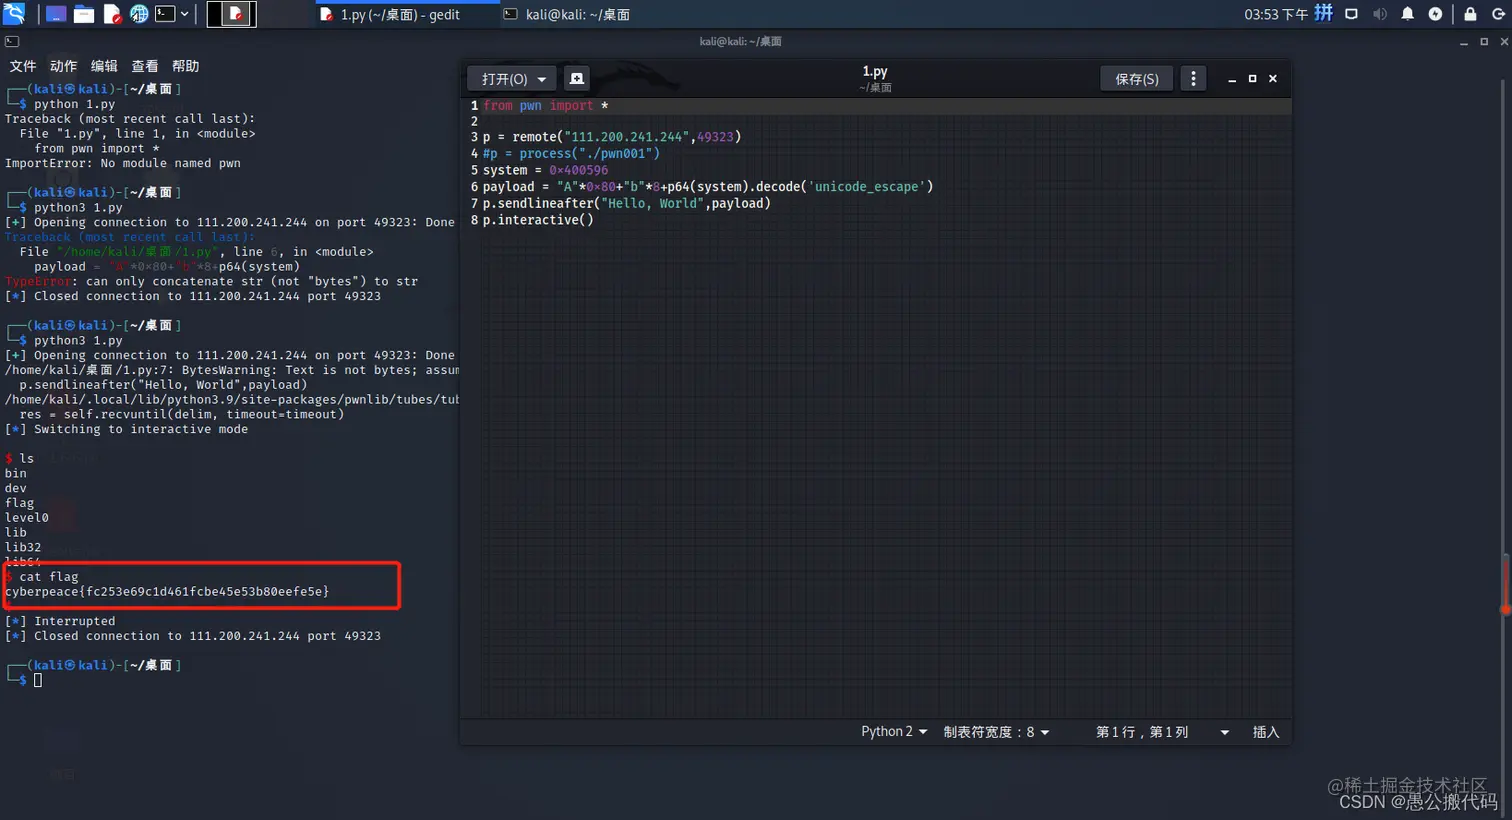Click the terminal window title icon

tap(12, 42)
